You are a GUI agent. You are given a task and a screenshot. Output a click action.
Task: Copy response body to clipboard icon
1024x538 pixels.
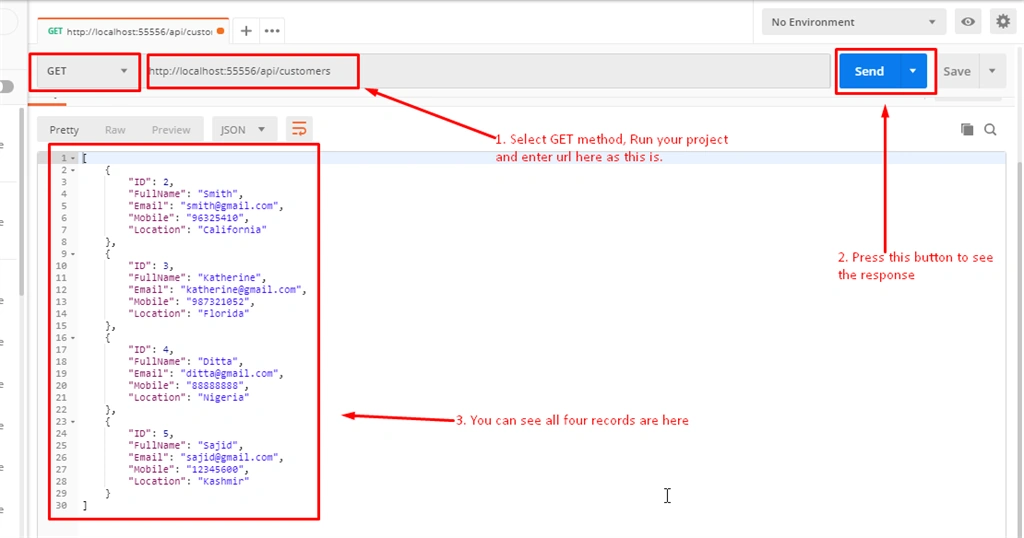(x=967, y=129)
